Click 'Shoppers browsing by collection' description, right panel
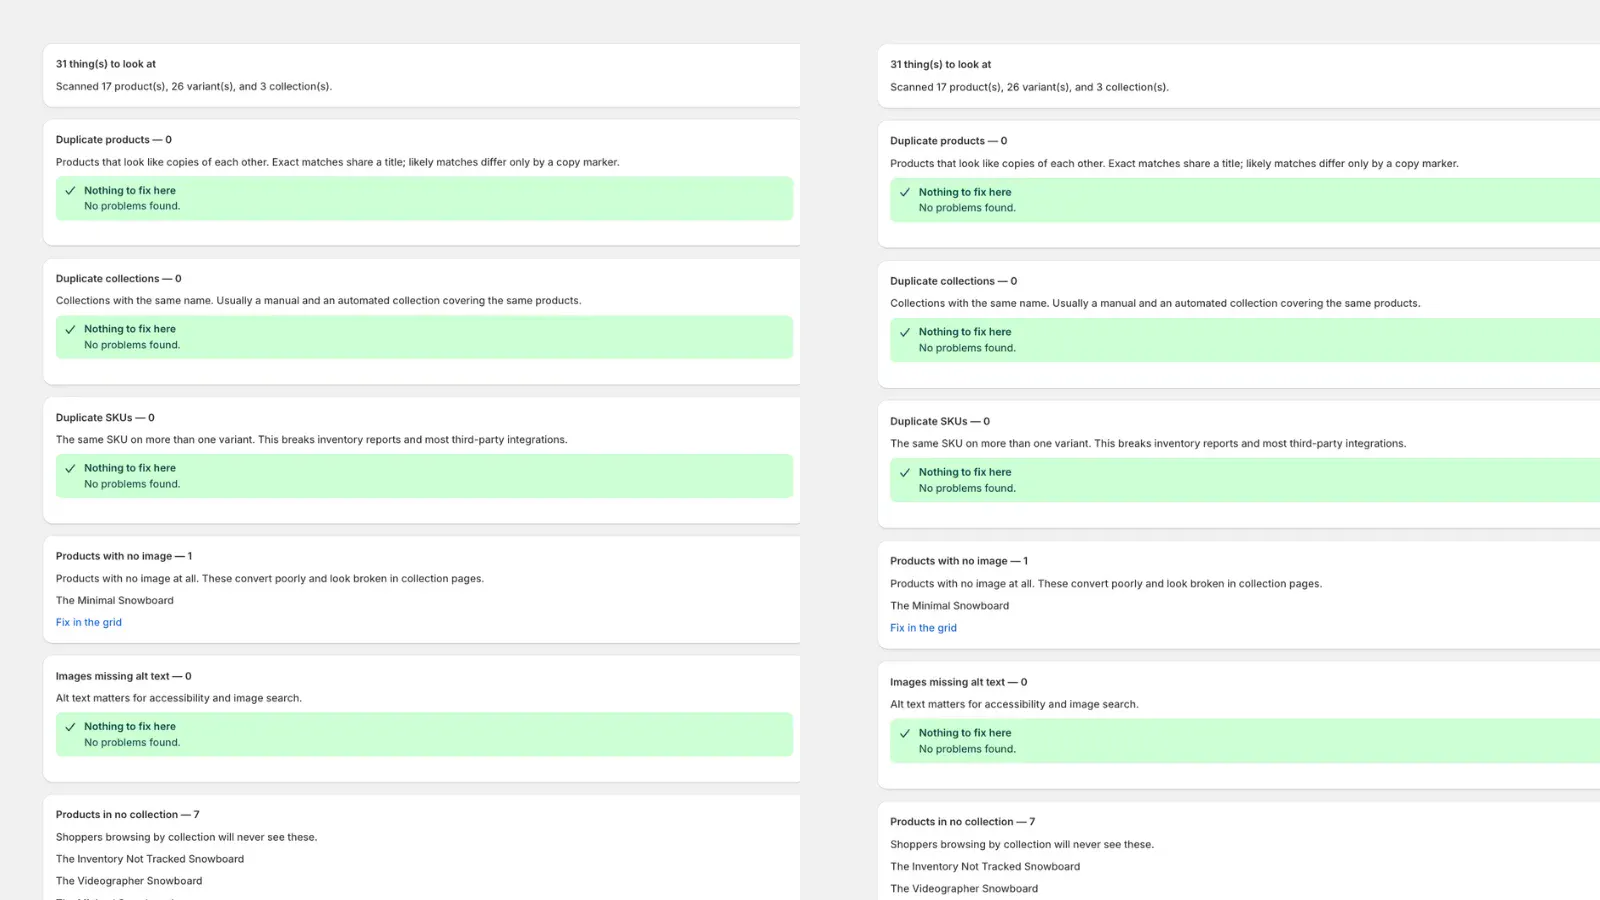This screenshot has width=1600, height=900. coord(1022,845)
